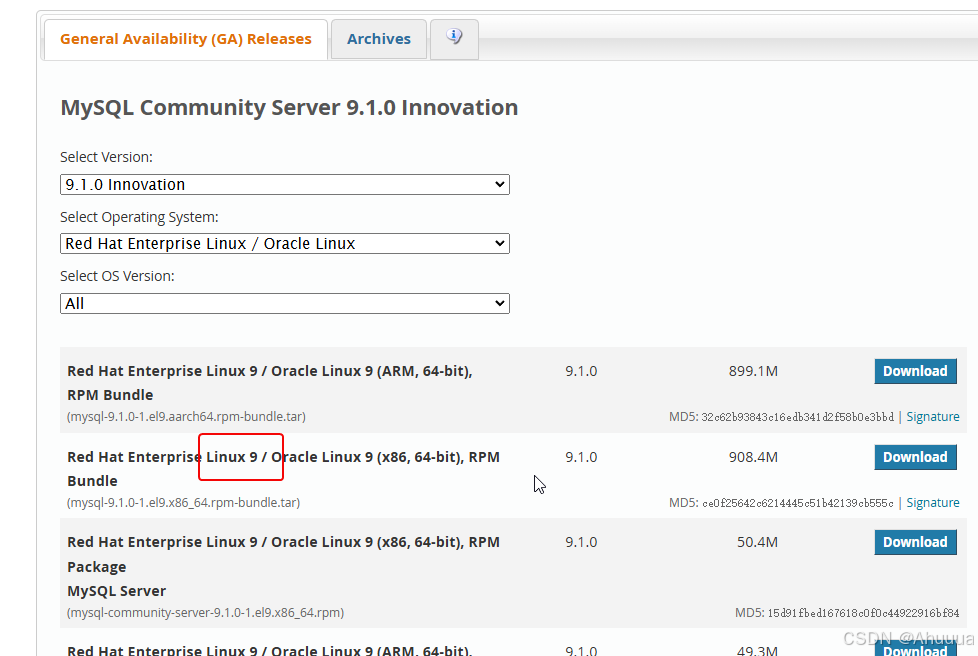
Task: Click the 'Select Version:' label
Action: coord(106,157)
